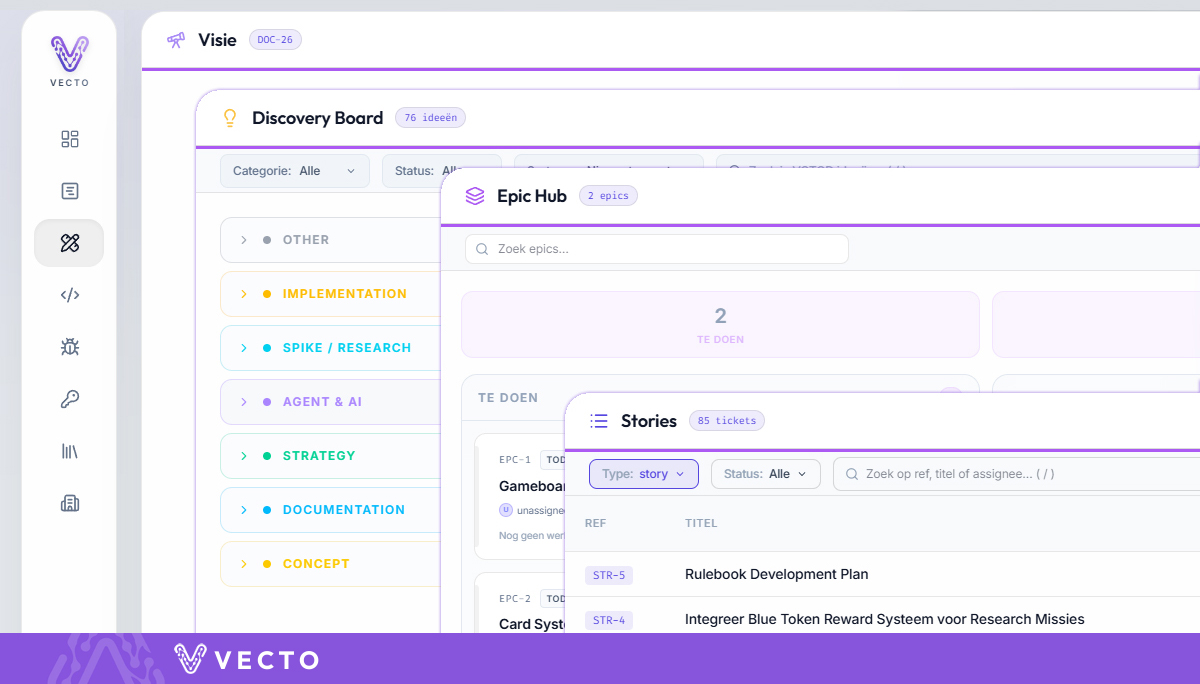Open the Status: Alle dropdown in Stories
Image resolution: width=1200 pixels, height=684 pixels.
(x=766, y=474)
